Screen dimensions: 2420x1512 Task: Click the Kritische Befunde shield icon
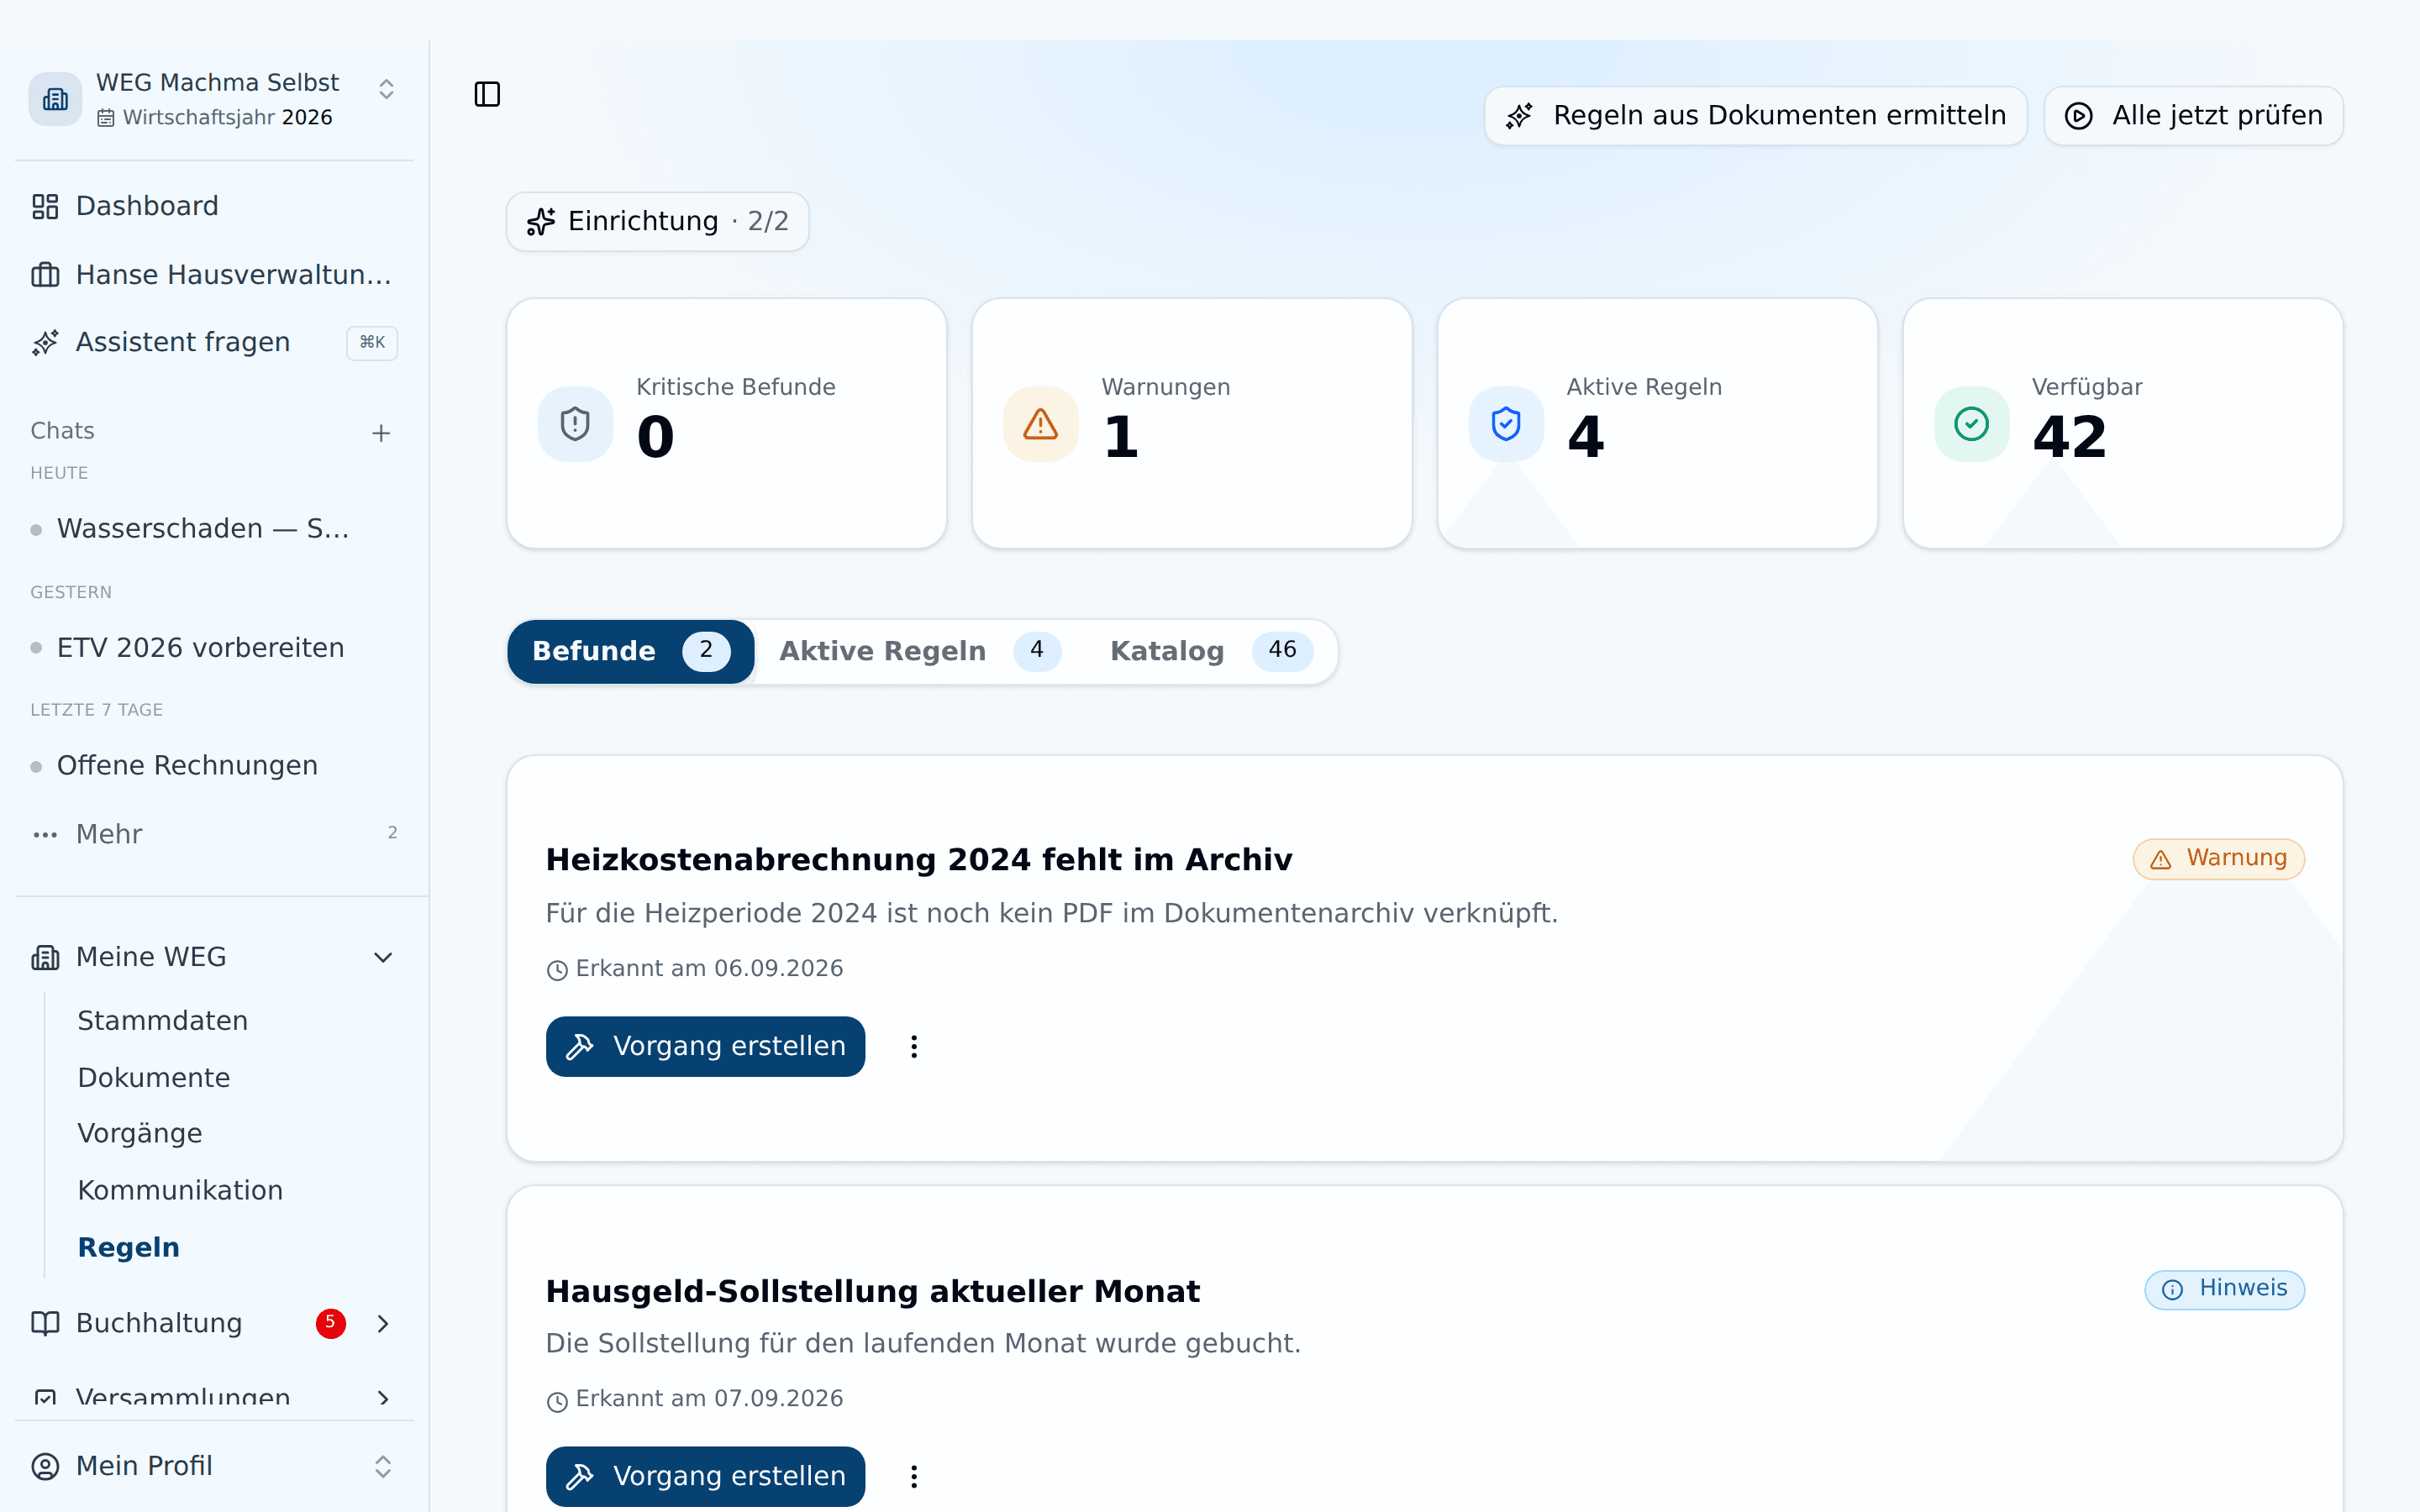[x=575, y=424]
